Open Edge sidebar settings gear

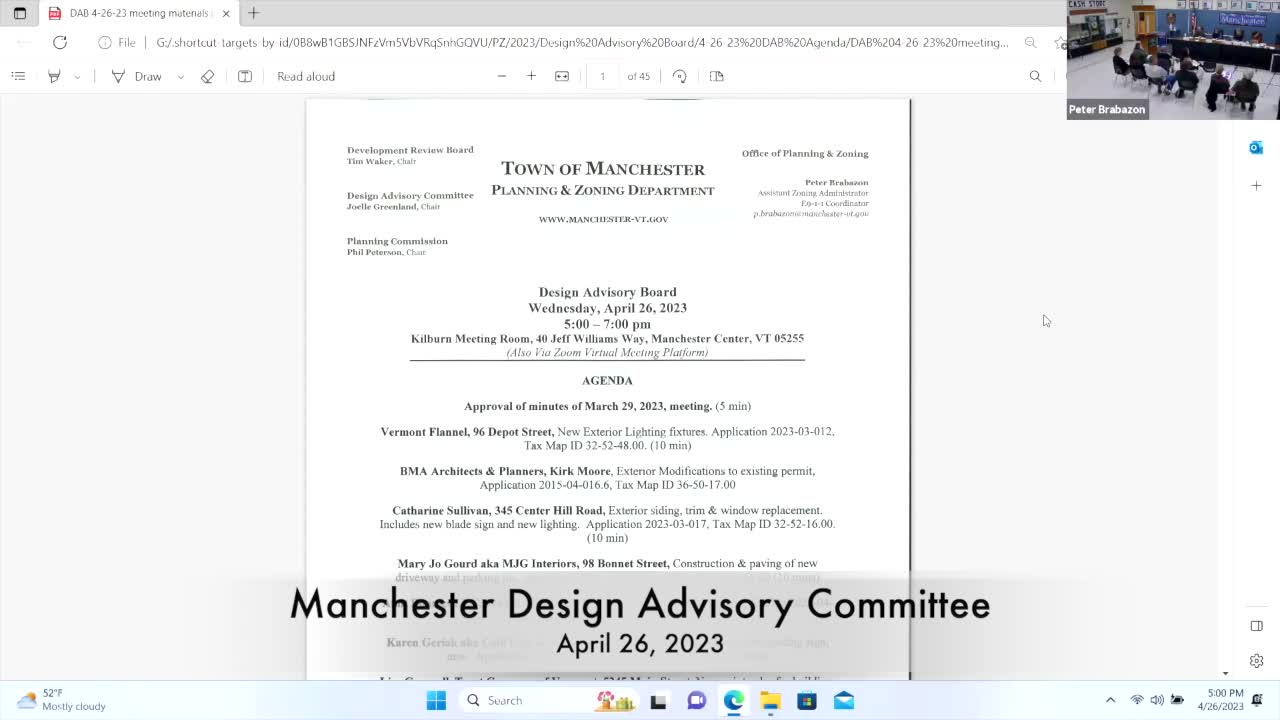[x=1256, y=661]
